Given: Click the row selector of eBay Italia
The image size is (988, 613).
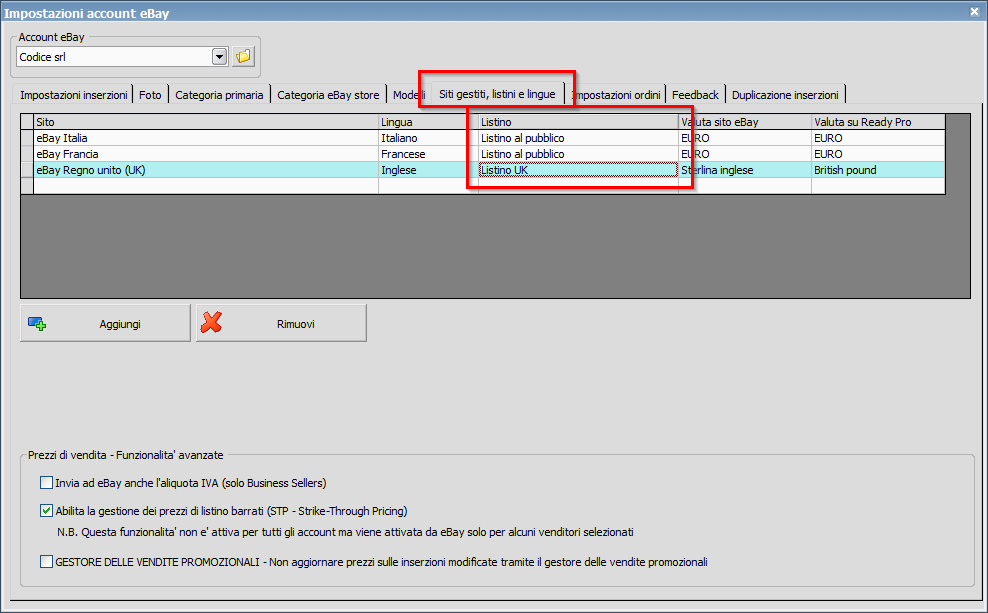Looking at the screenshot, I should tap(27, 138).
